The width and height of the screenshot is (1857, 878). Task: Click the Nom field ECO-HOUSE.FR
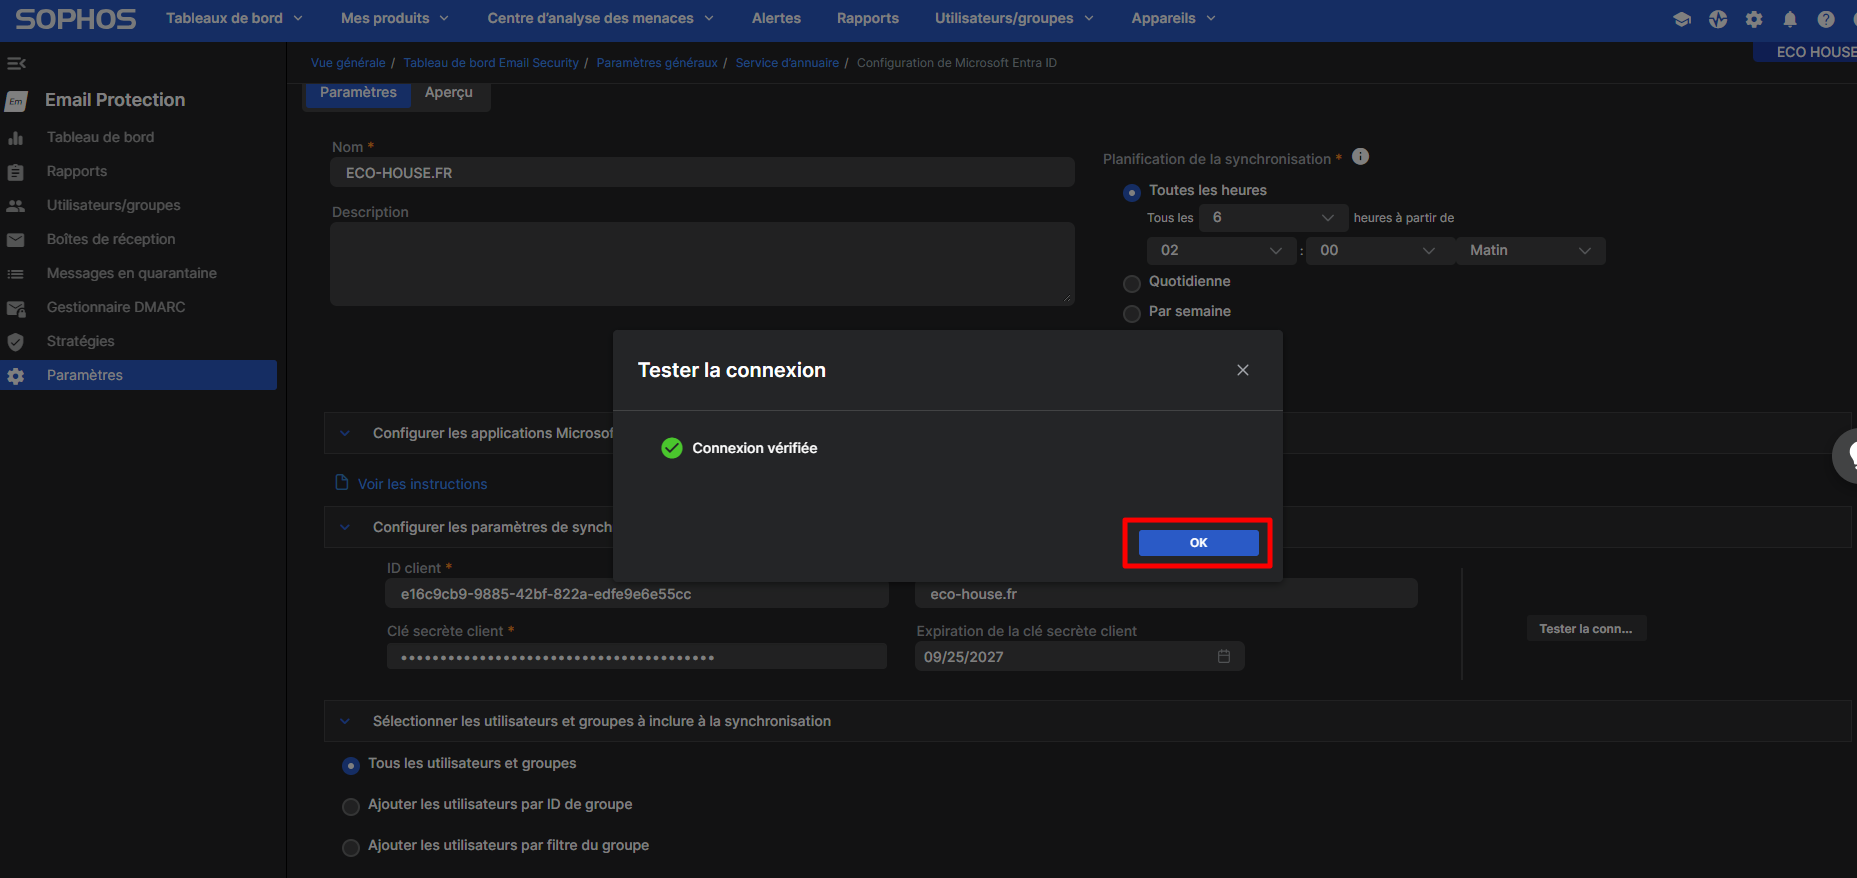(x=702, y=173)
